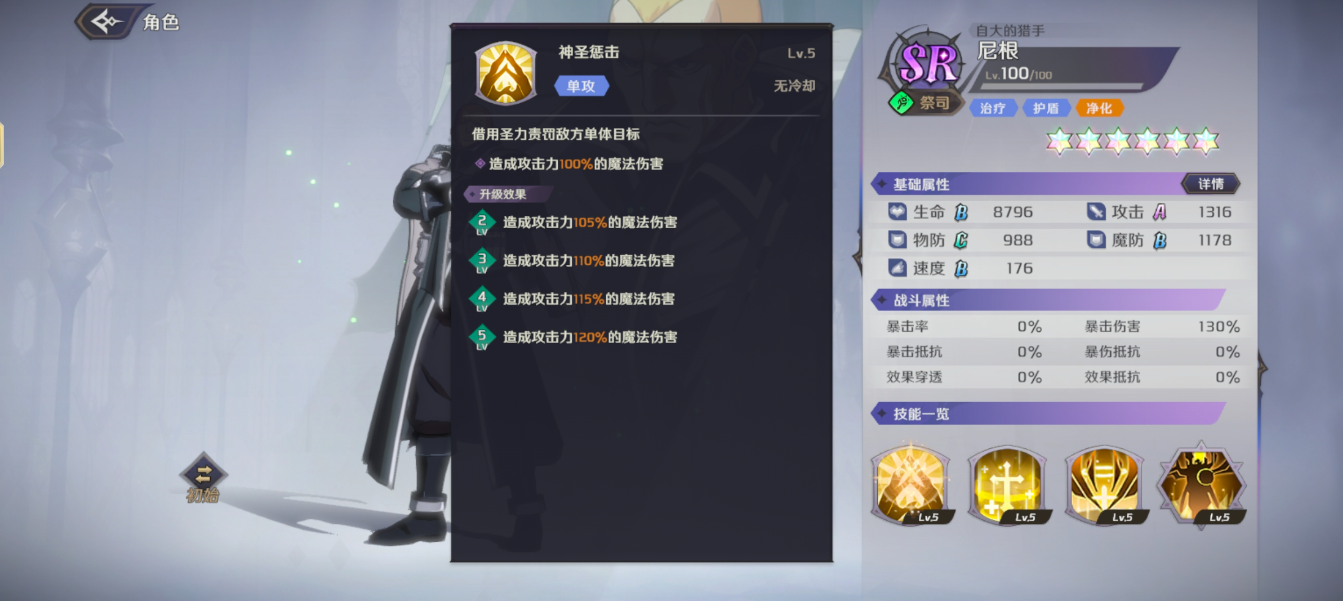Open the 战斗属性 section header
Image resolution: width=1343 pixels, height=601 pixels.
point(1048,300)
